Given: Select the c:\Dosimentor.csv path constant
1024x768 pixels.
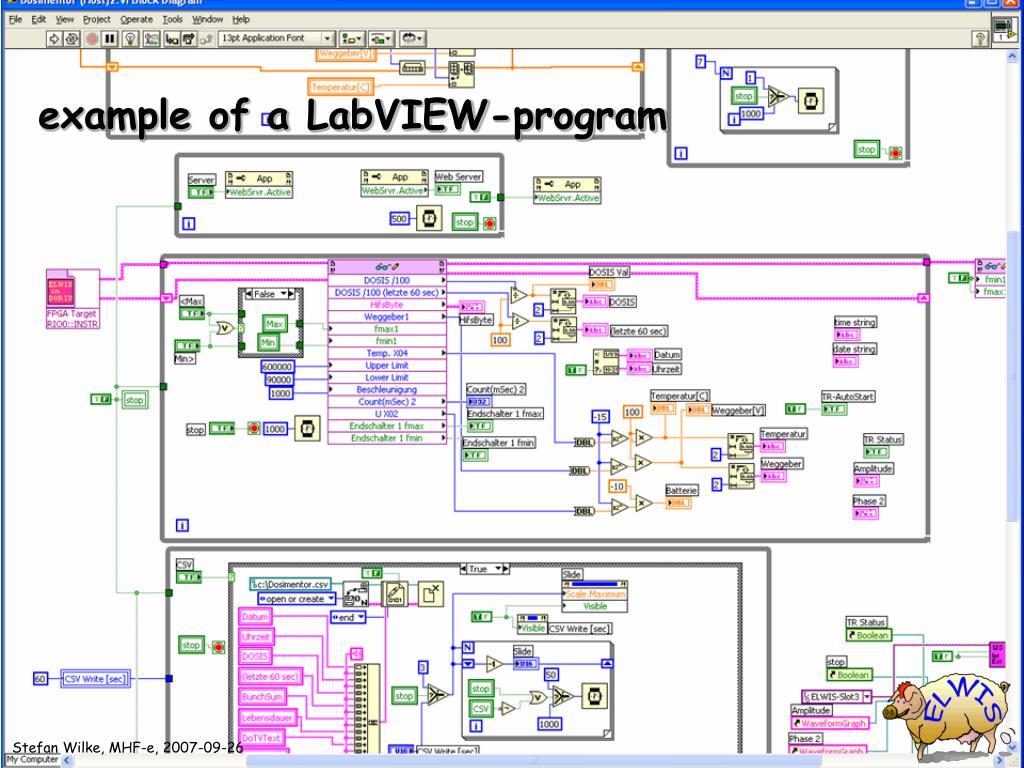Looking at the screenshot, I should tap(291, 584).
